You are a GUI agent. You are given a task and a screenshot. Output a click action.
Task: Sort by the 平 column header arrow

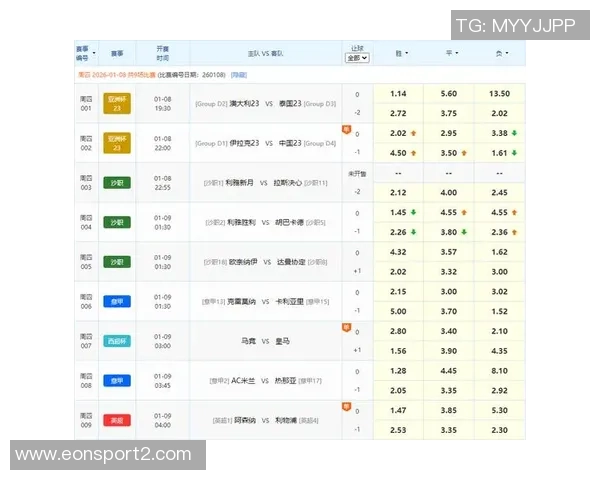457,53
